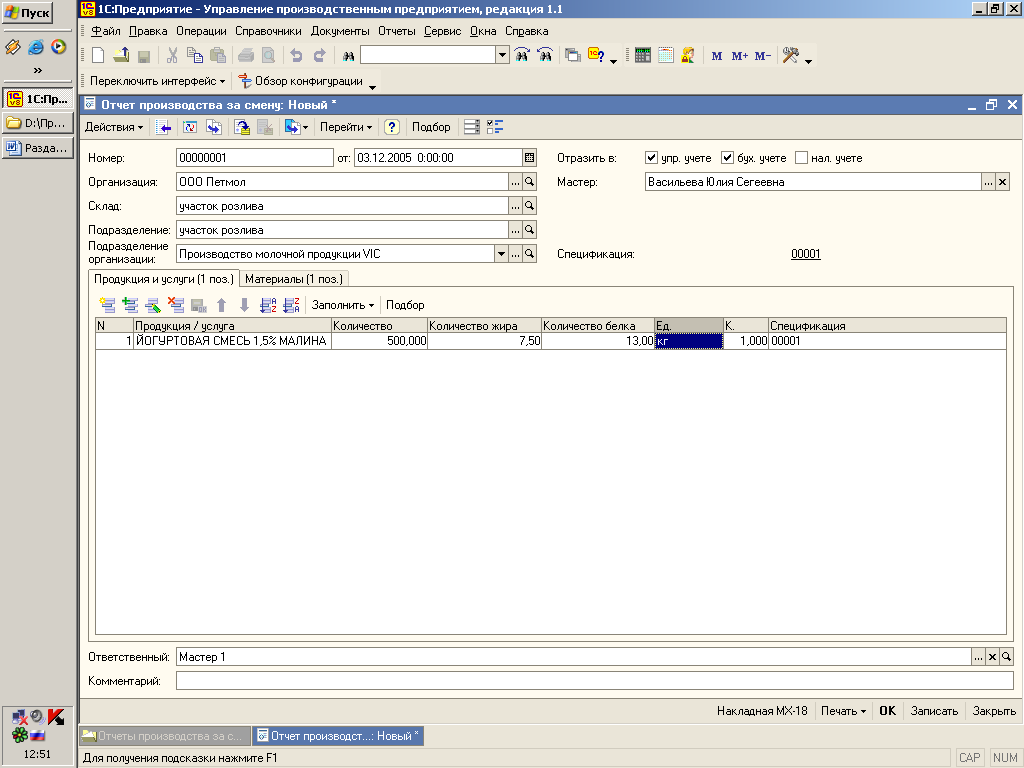The width and height of the screenshot is (1024, 768).
Task: Undo last action with the undo arrow
Action: pyautogui.click(x=296, y=56)
